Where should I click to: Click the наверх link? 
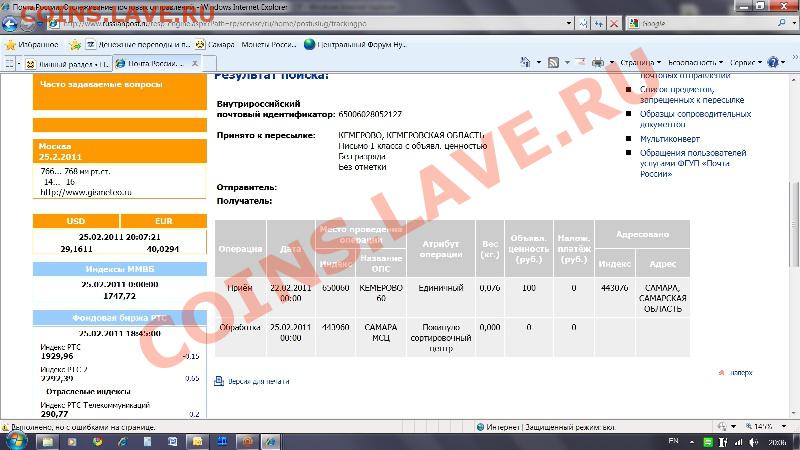click(x=741, y=372)
